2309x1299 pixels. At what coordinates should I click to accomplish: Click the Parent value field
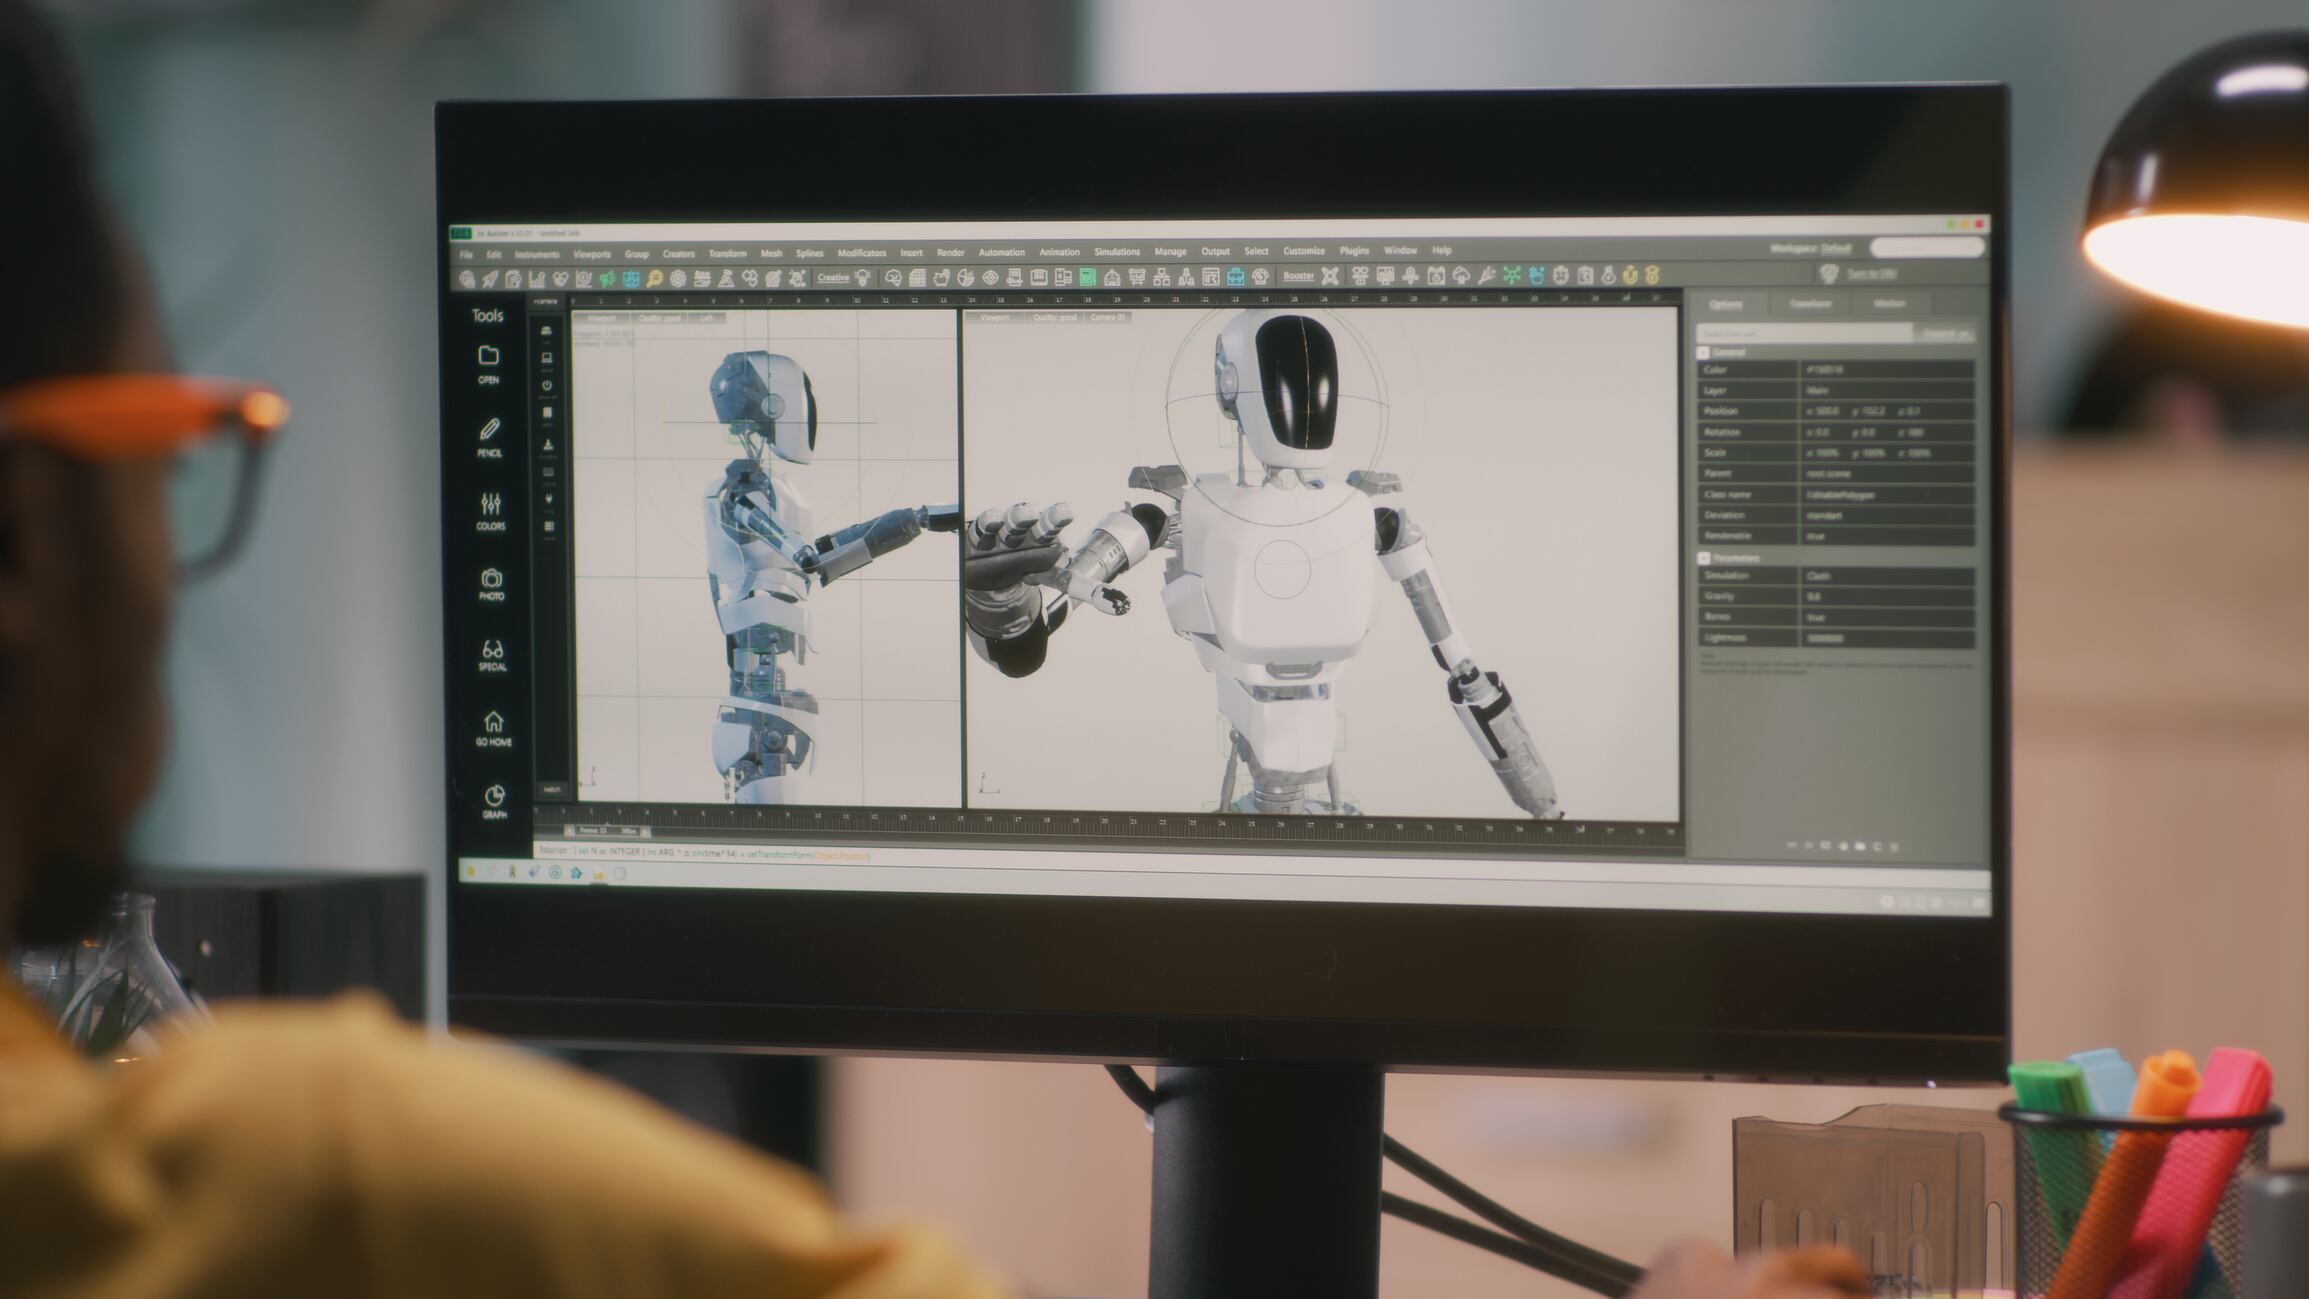coord(1887,473)
